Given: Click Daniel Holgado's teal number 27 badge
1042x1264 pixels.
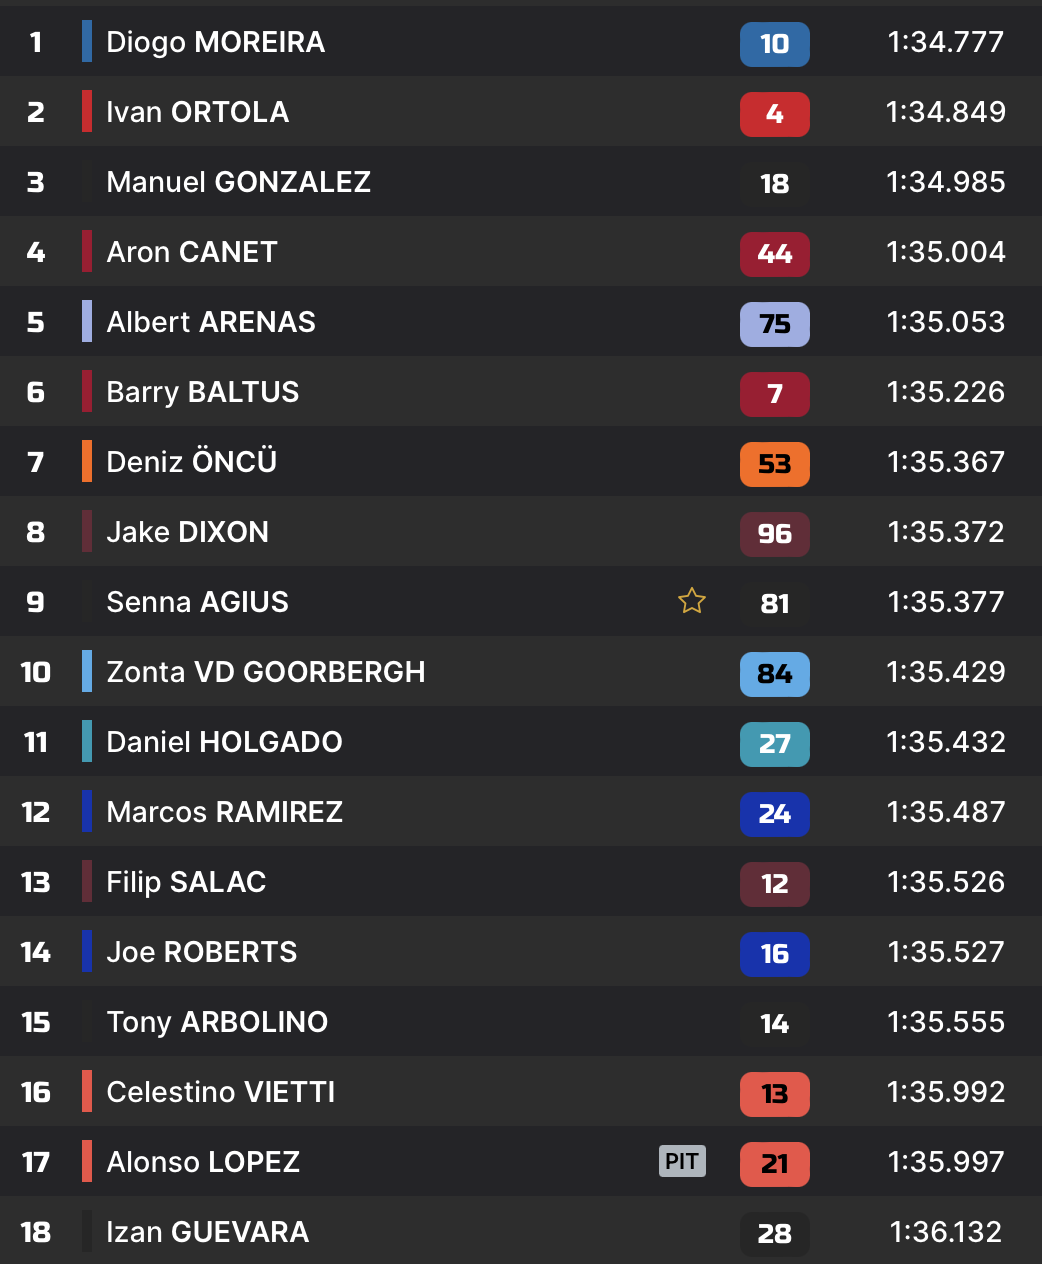Looking at the screenshot, I should pos(774,744).
